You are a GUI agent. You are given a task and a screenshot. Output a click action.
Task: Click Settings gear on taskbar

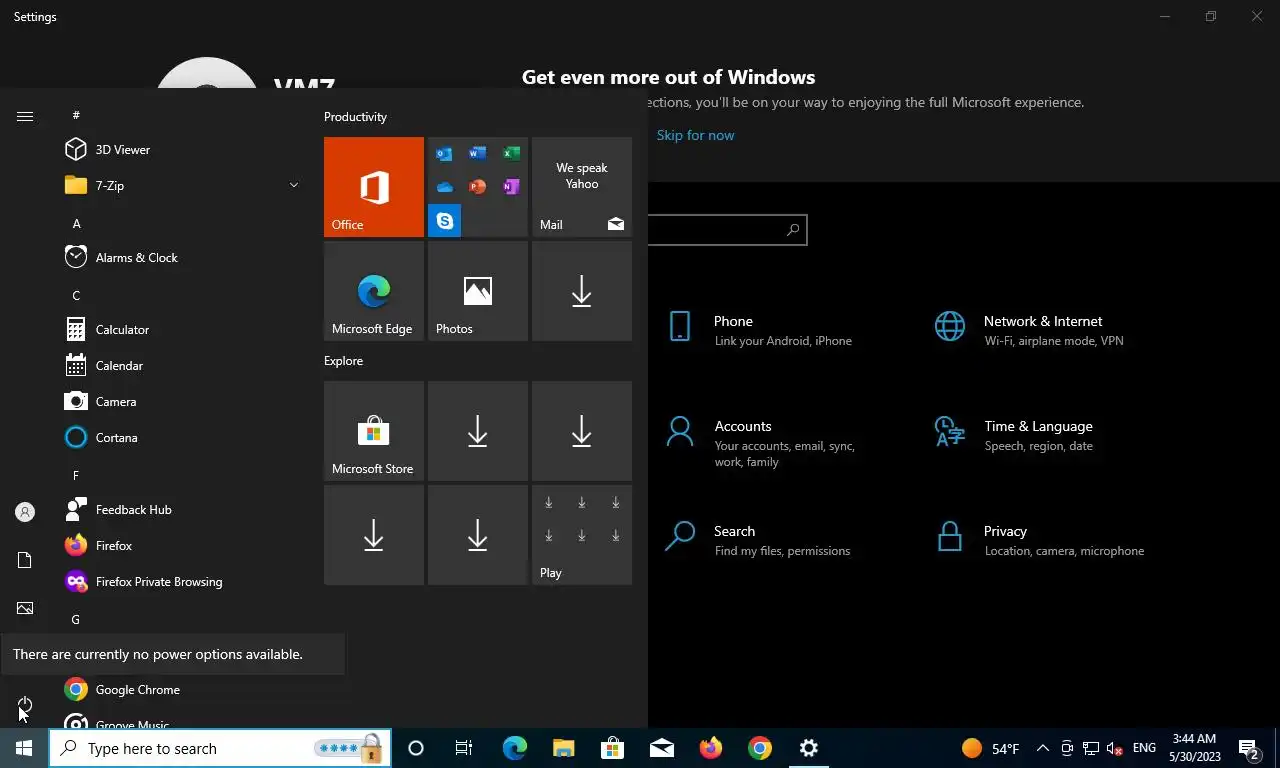coord(809,748)
